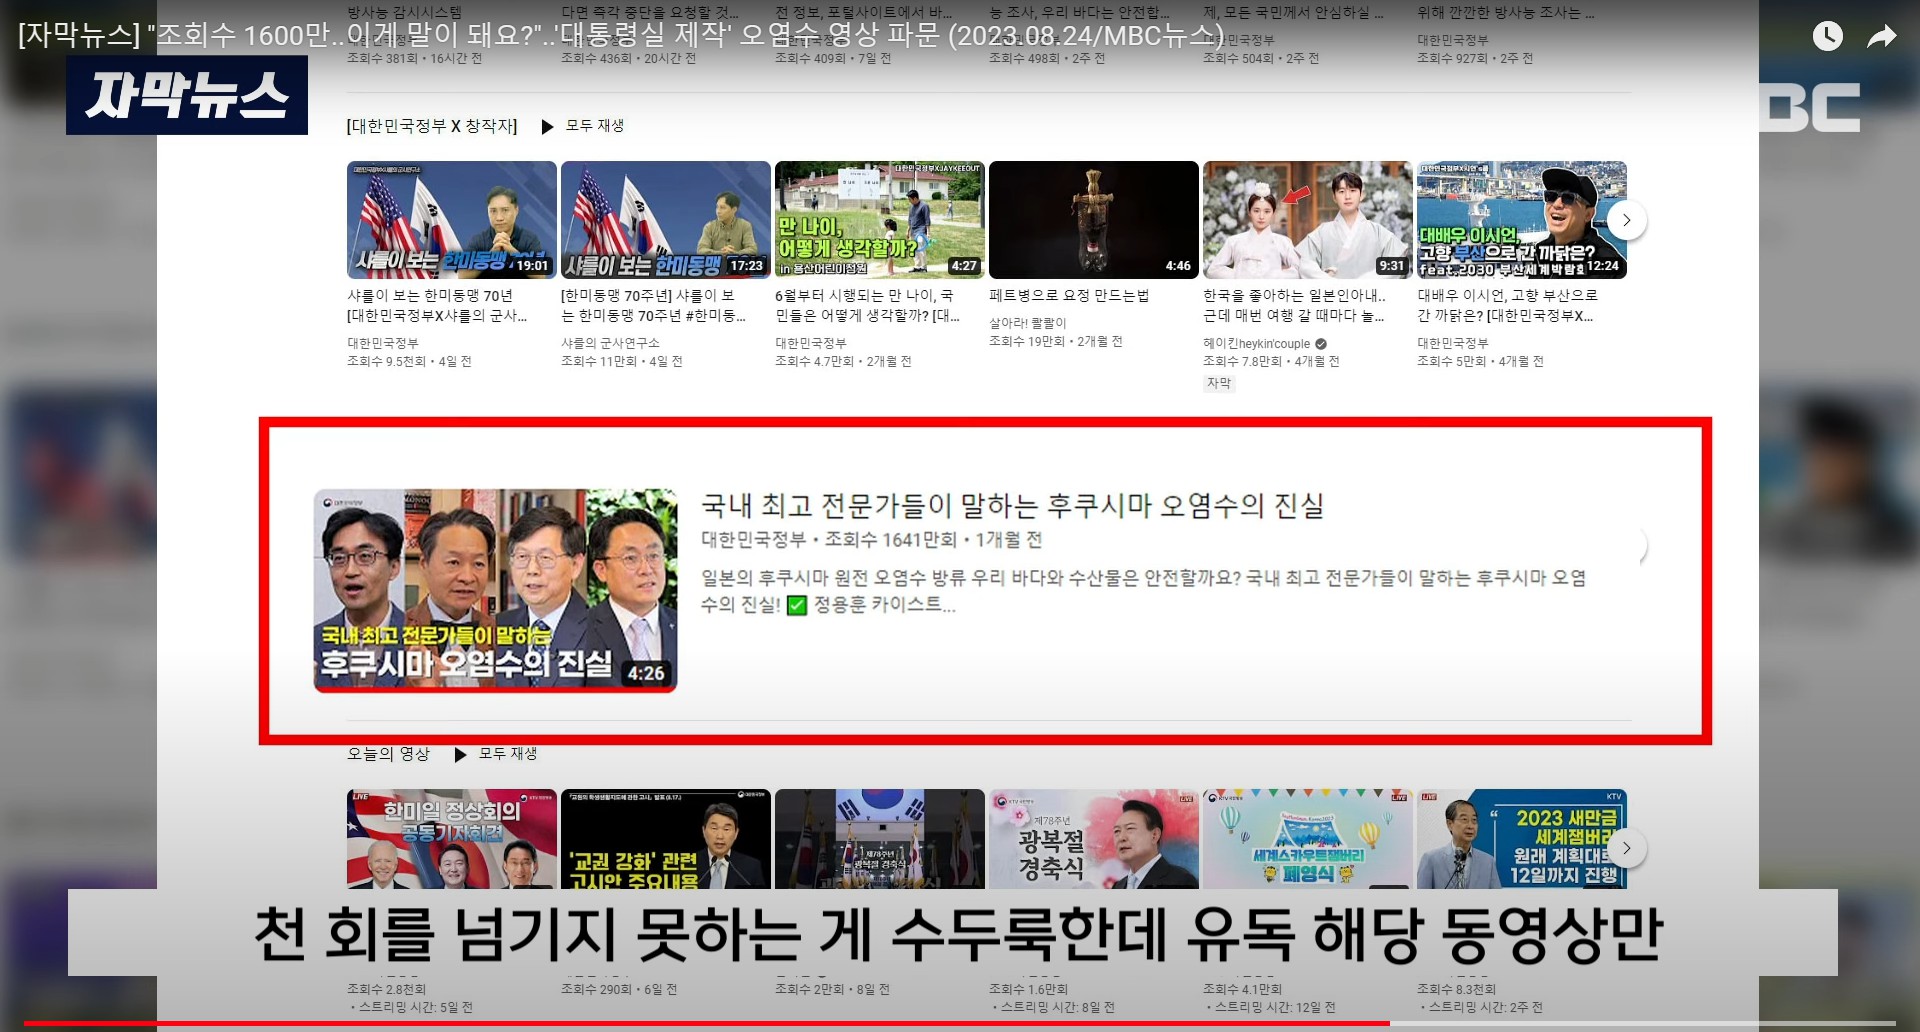Click the 오늘의 영상 section heading
1920x1032 pixels.
point(388,754)
